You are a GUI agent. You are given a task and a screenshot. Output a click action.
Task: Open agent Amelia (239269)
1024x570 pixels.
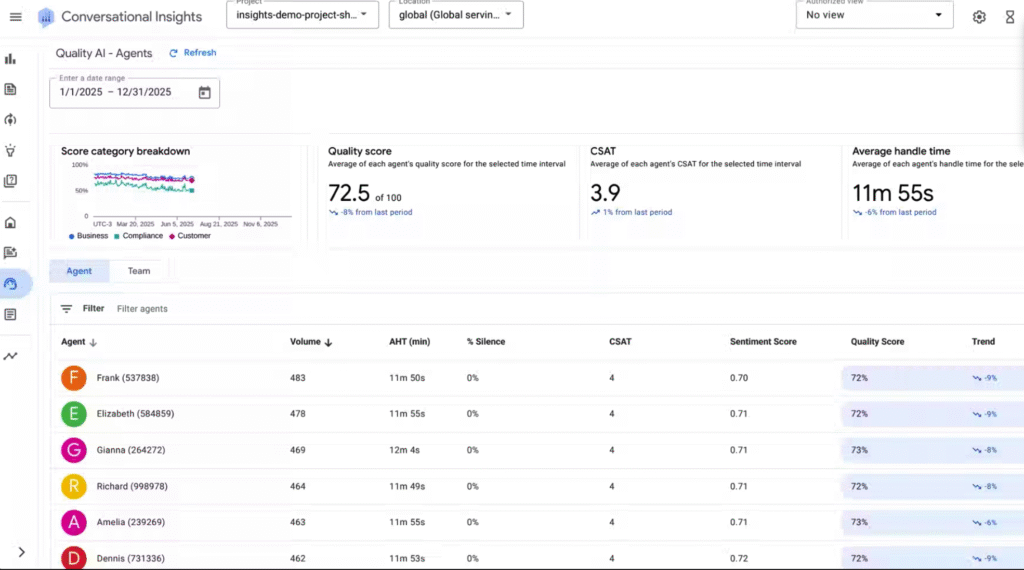(131, 522)
